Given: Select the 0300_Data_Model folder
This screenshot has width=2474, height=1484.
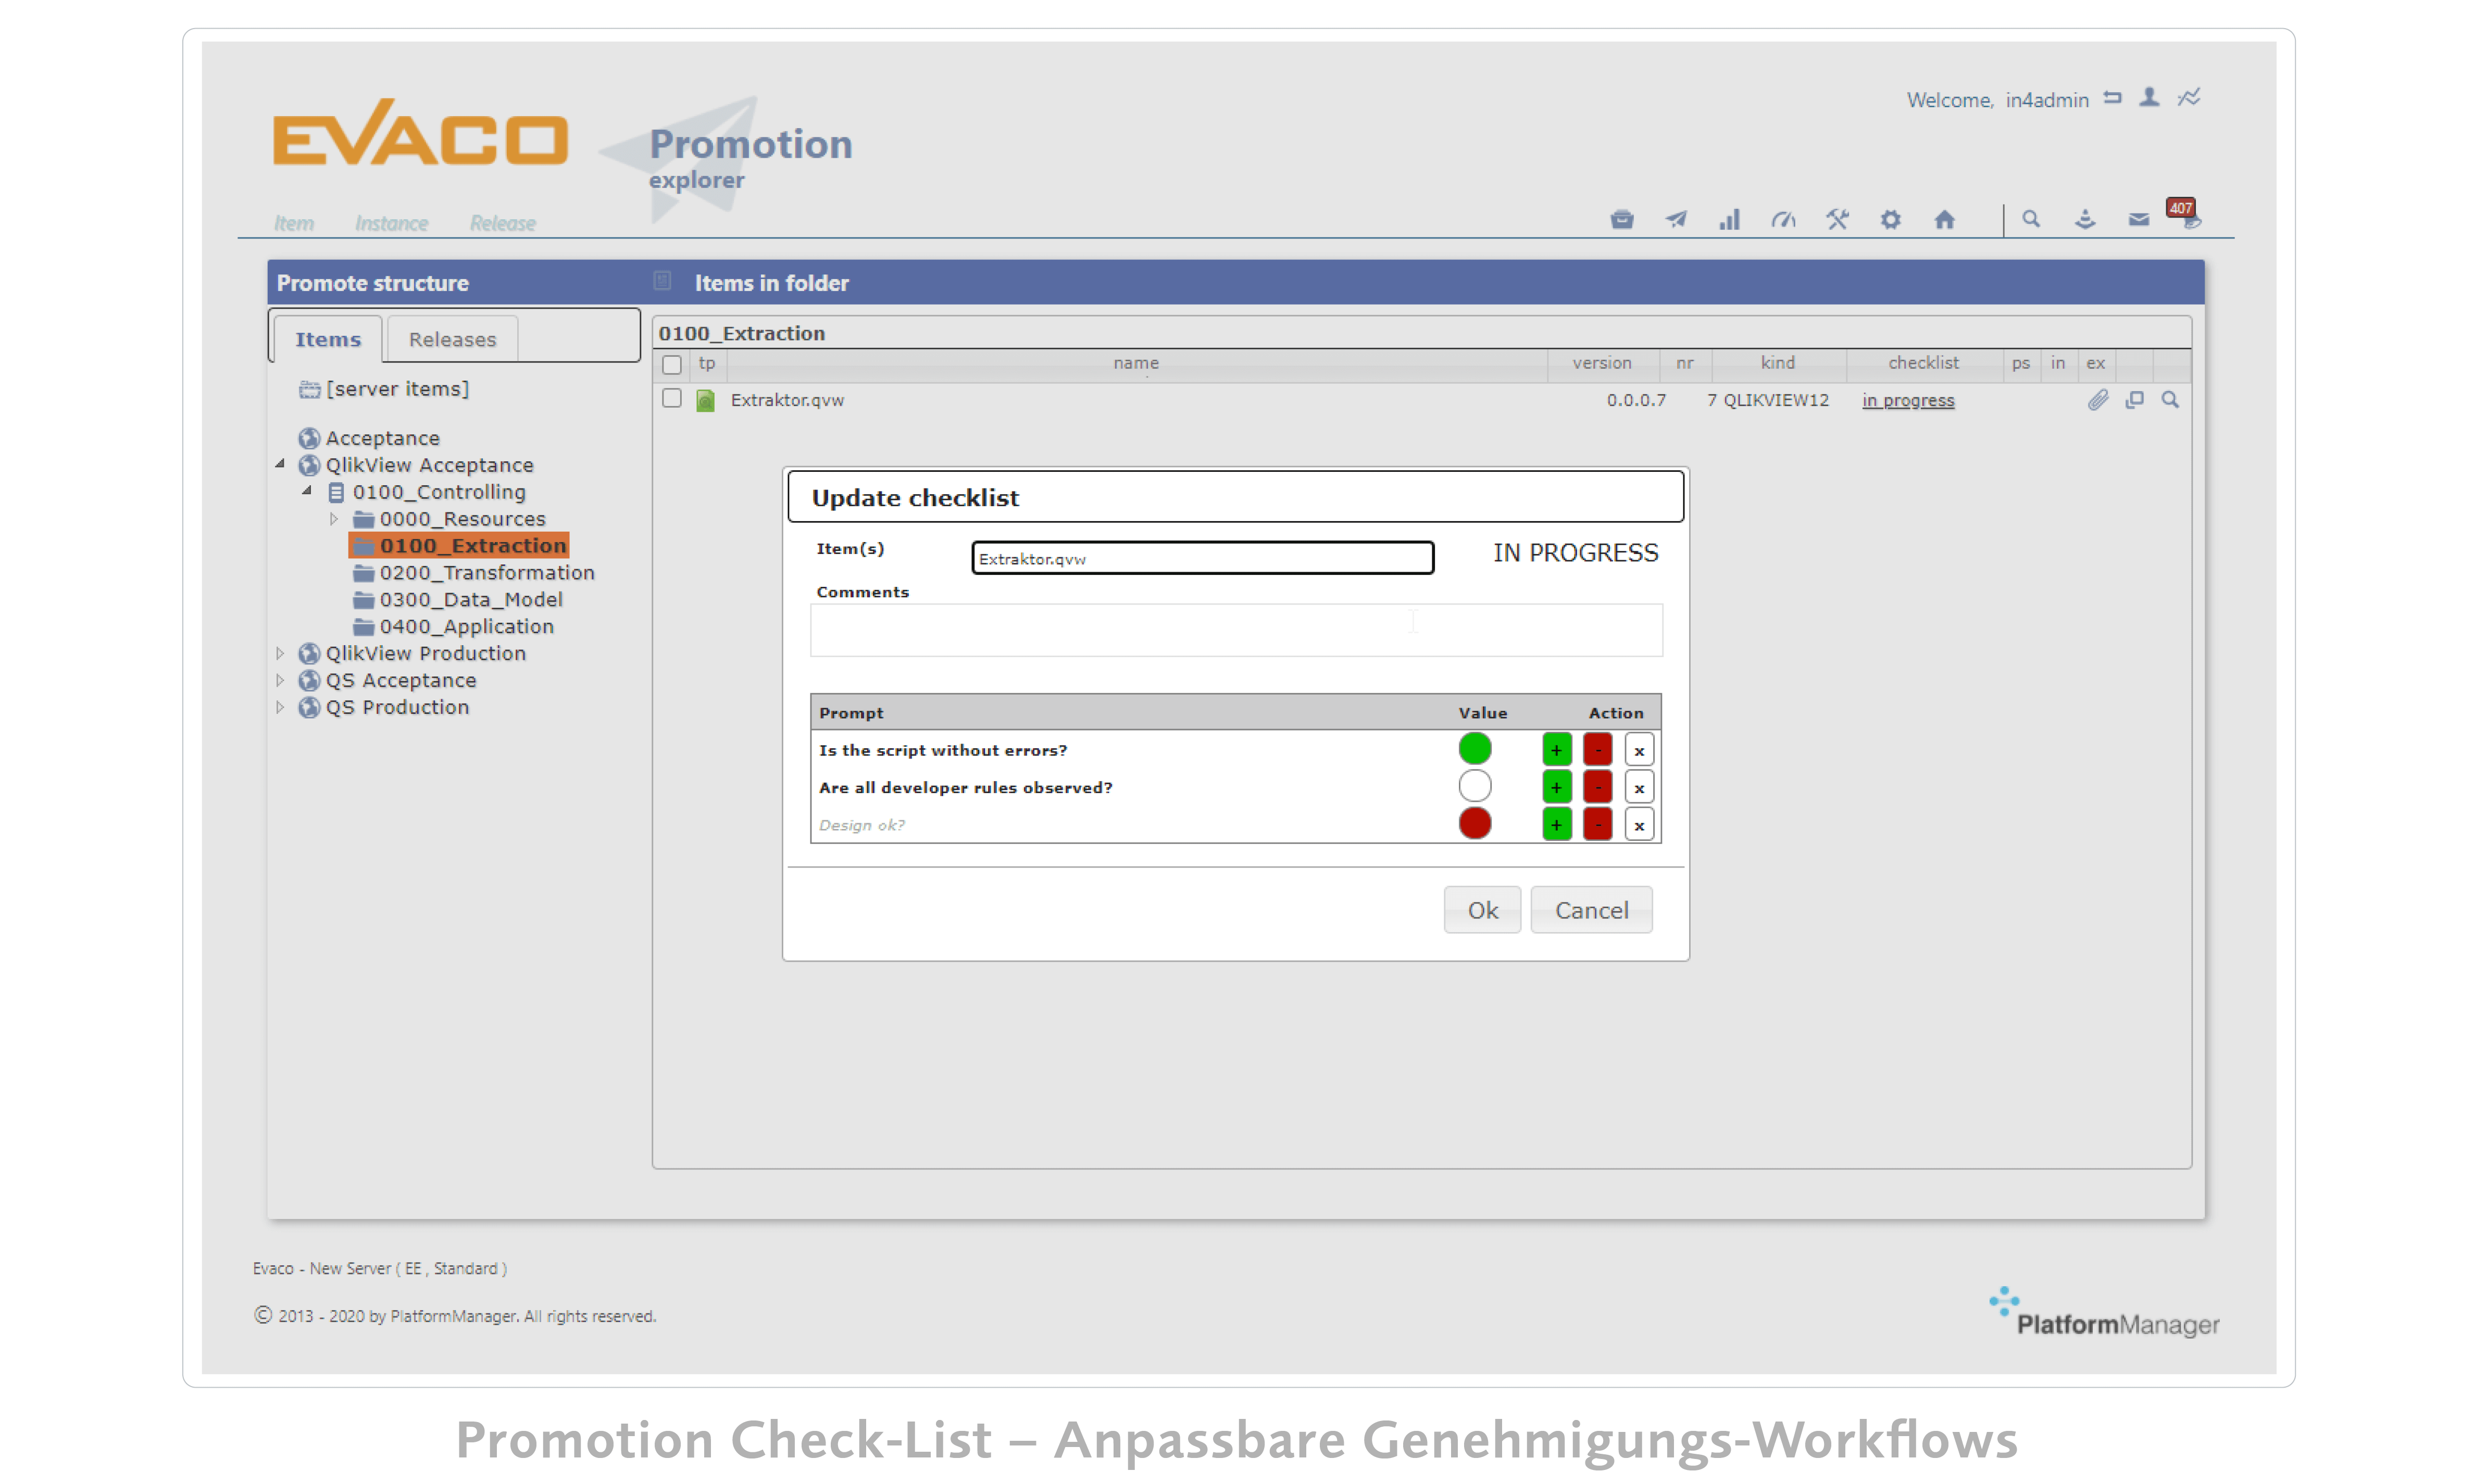Looking at the screenshot, I should (470, 599).
